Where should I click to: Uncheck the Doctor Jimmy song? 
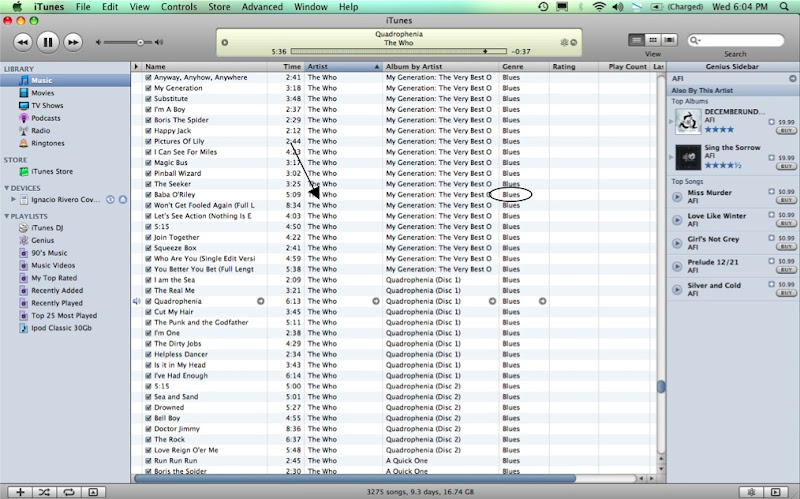click(148, 429)
